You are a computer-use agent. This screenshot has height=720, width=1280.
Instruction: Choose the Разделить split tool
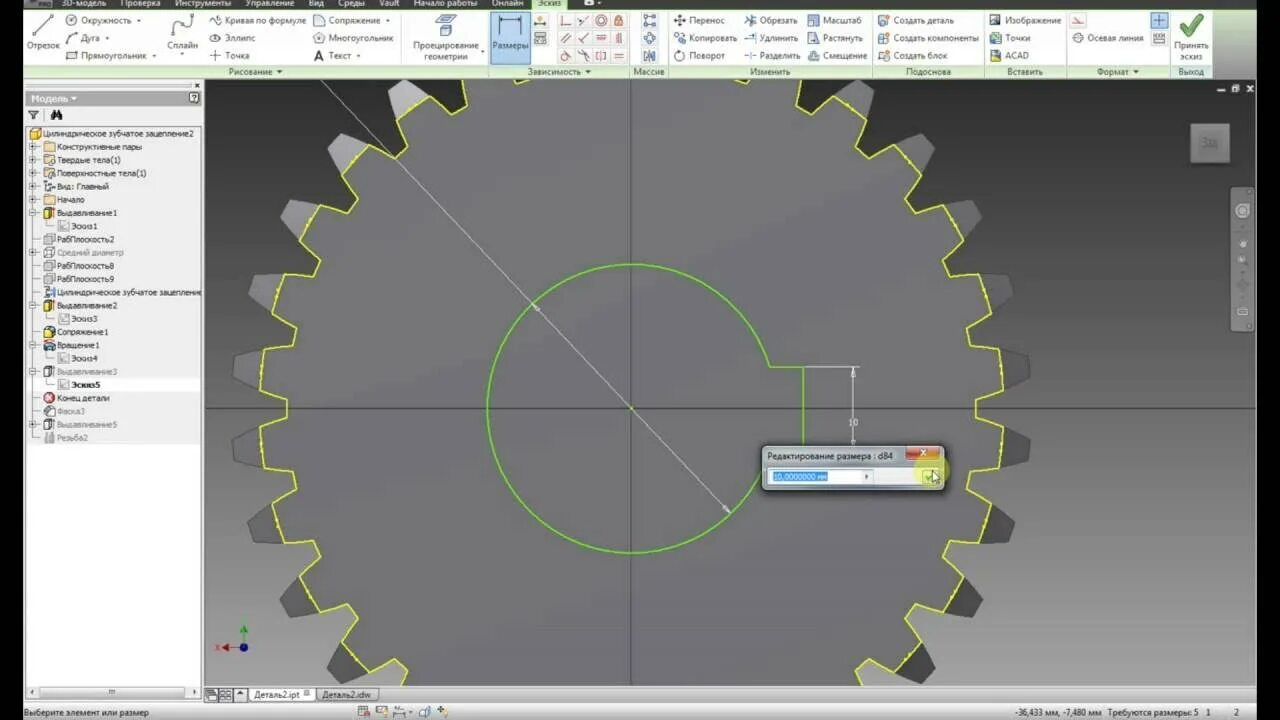pos(772,56)
